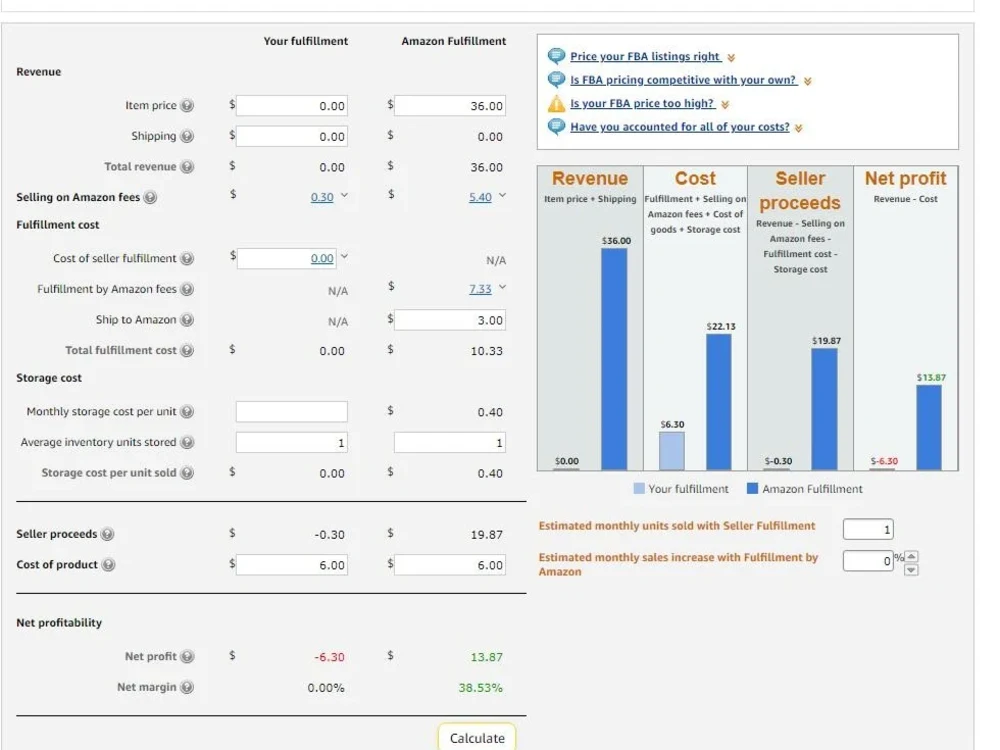Click help icon for Fulfillment by Amazon fees
The height and width of the screenshot is (750, 1000).
(x=187, y=290)
